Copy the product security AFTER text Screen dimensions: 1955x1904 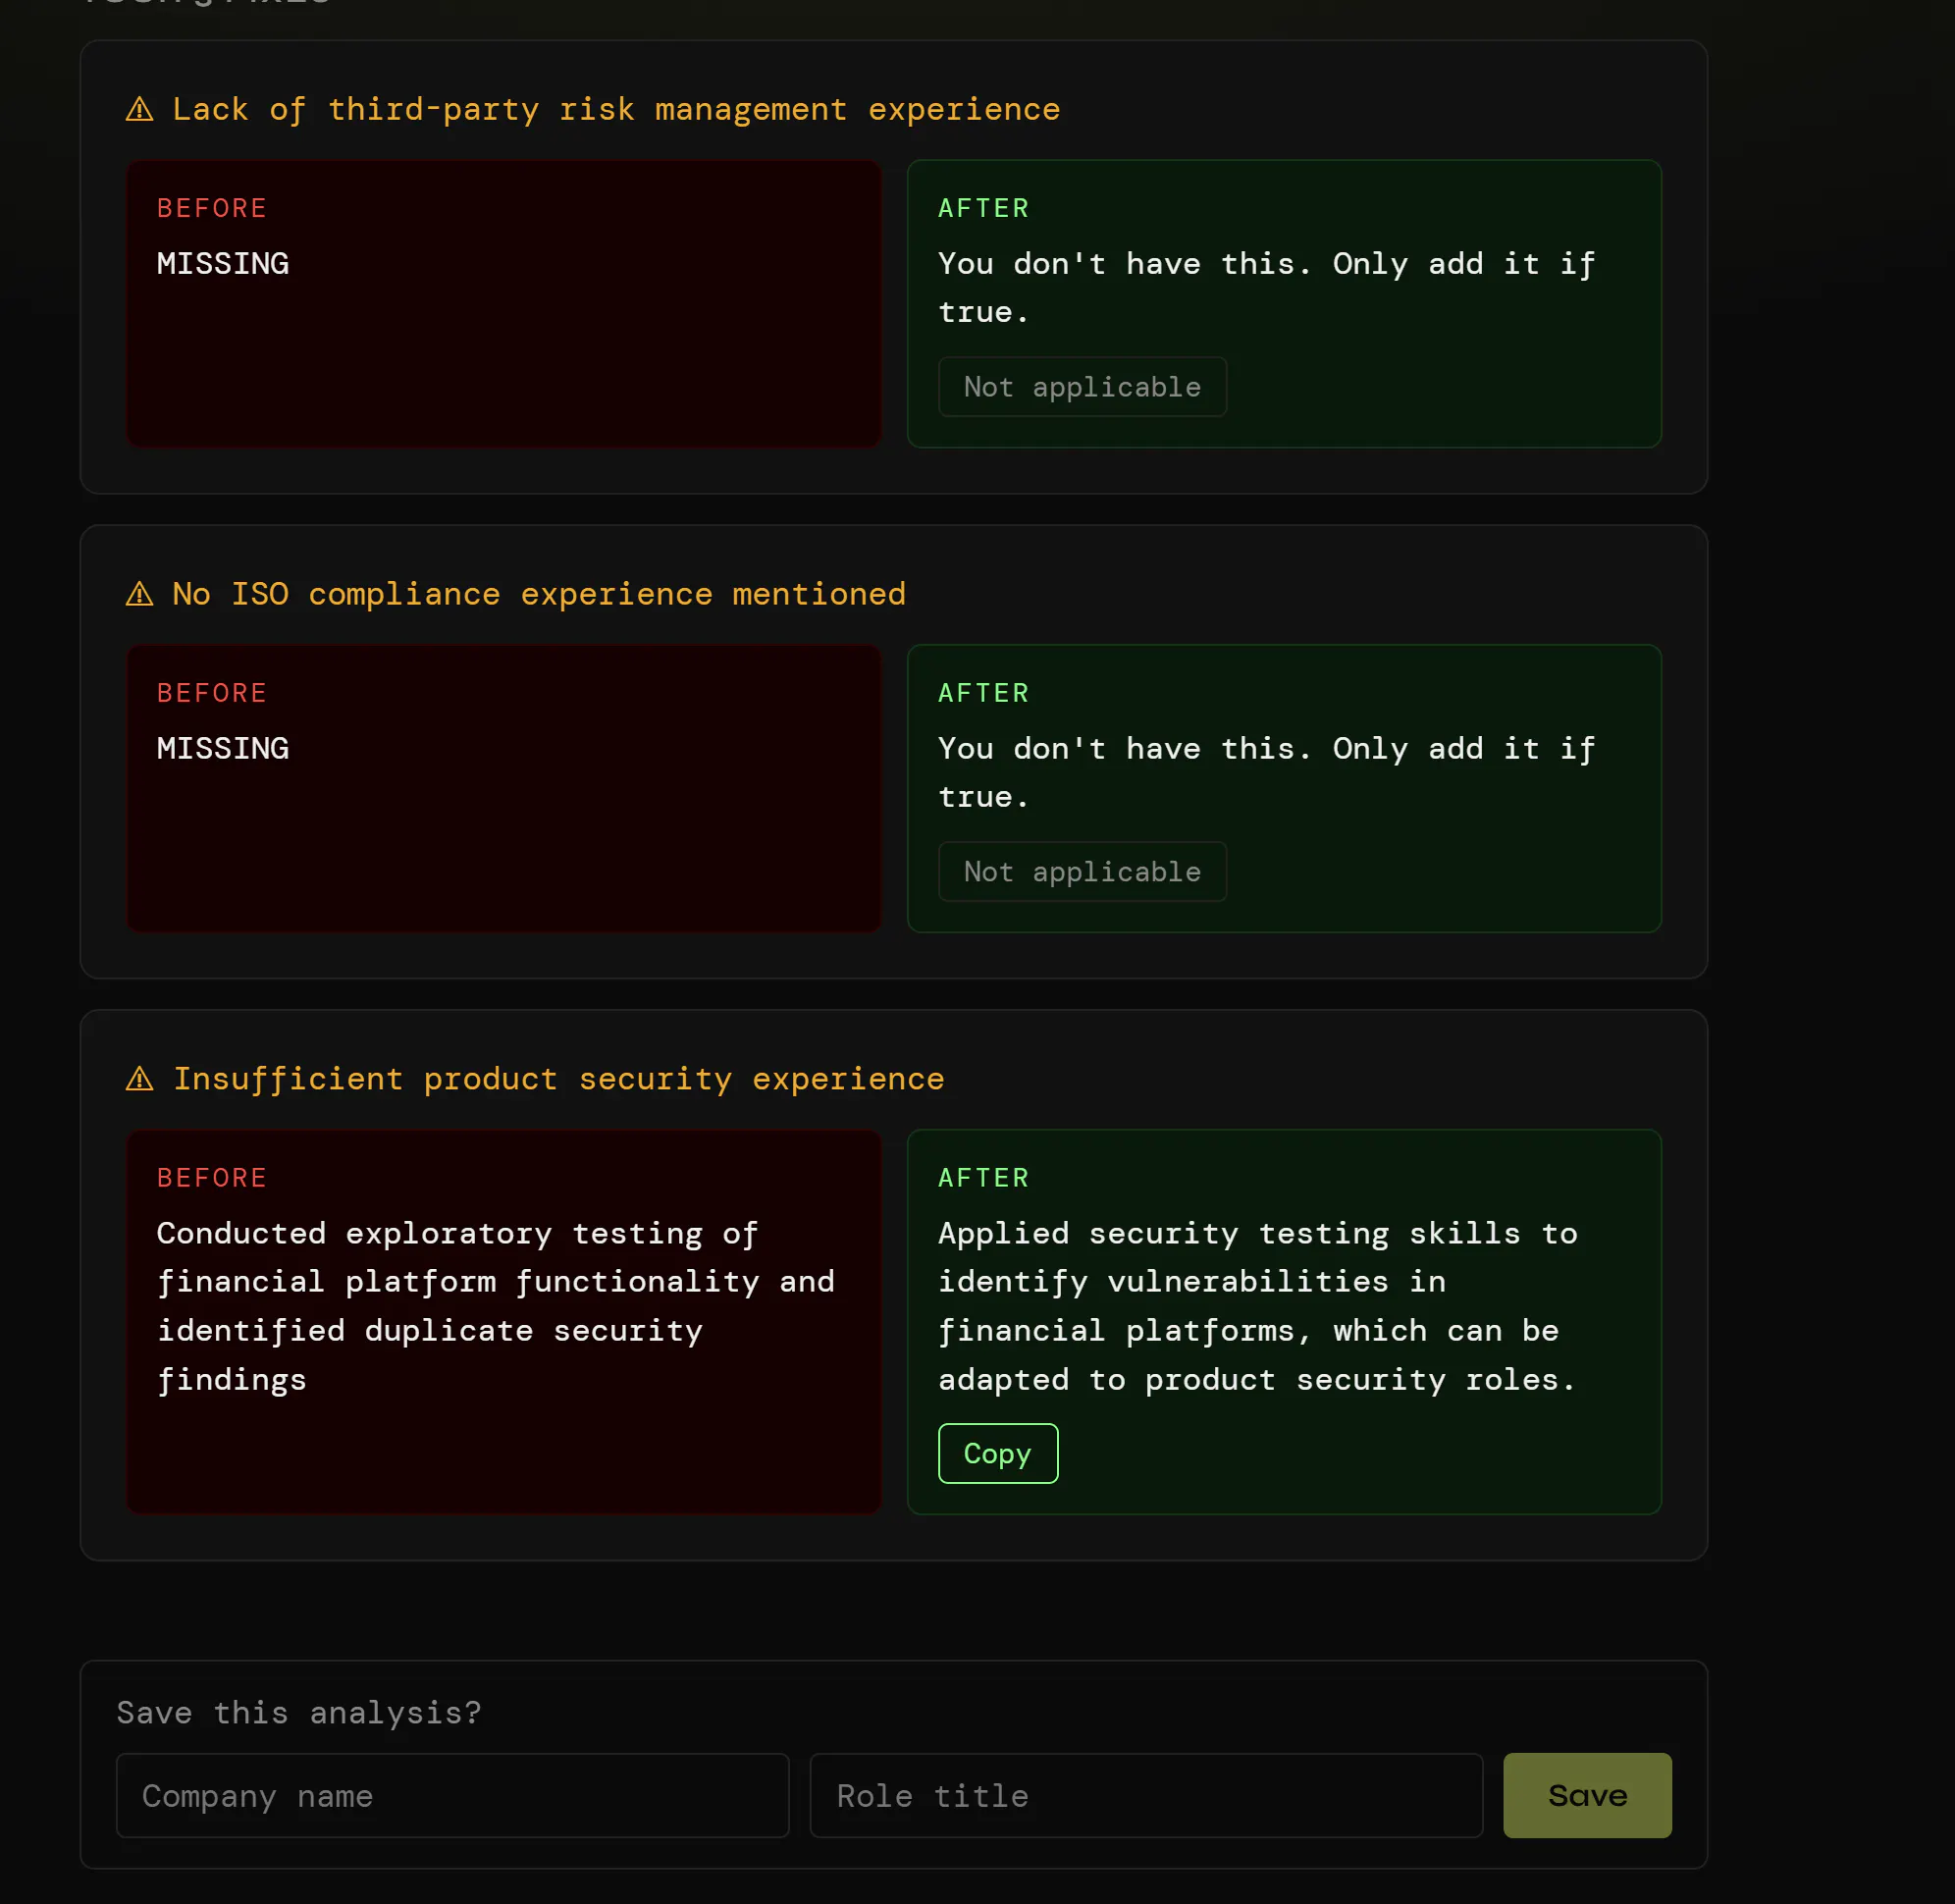coord(997,1453)
